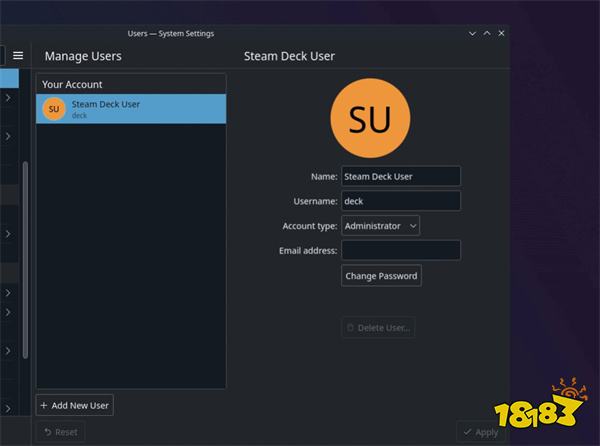
Task: Maximize window using title bar up chevron
Action: tap(487, 34)
